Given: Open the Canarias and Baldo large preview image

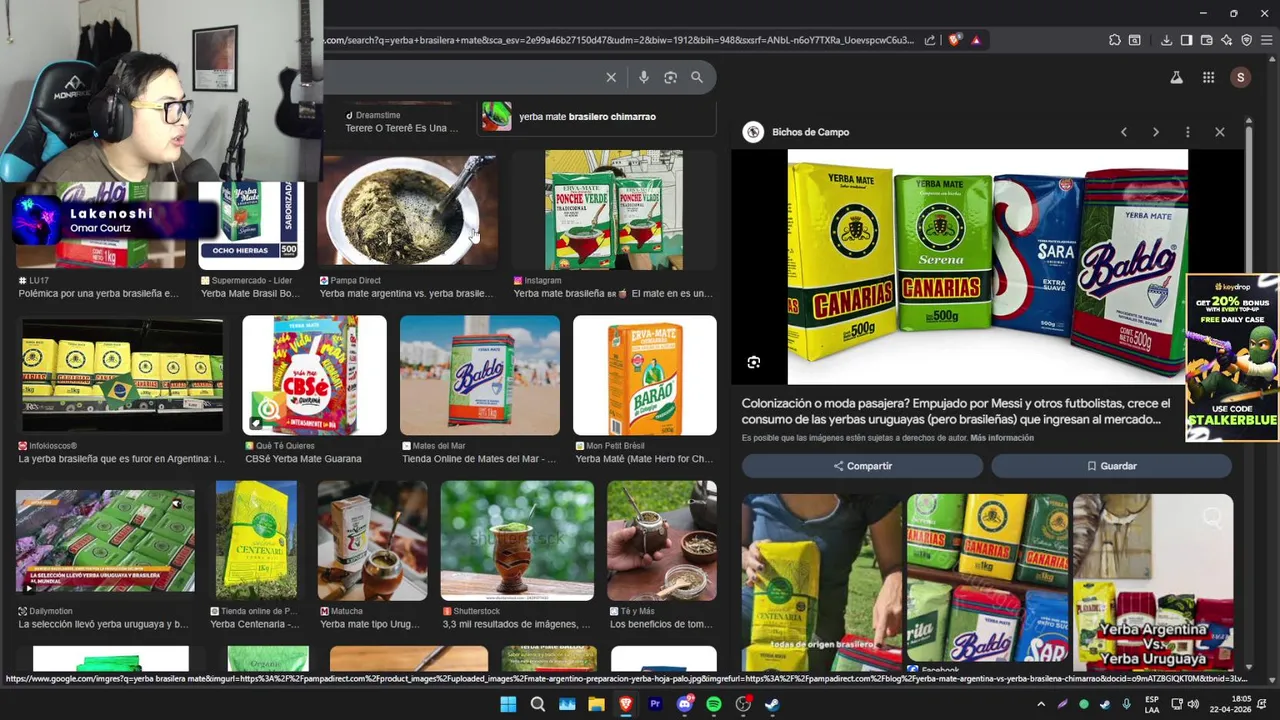Looking at the screenshot, I should (x=987, y=267).
